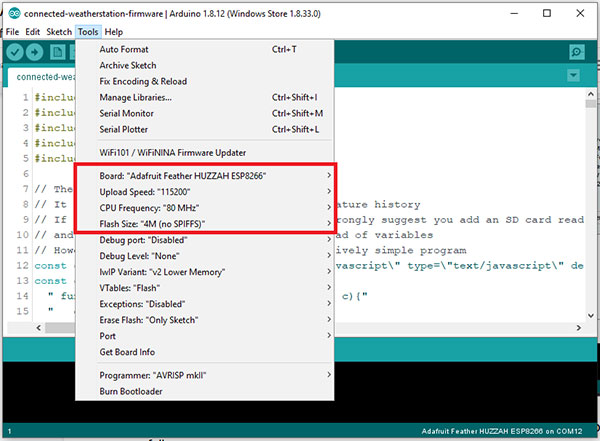Open the Help menu
This screenshot has width=600, height=441.
point(113,32)
